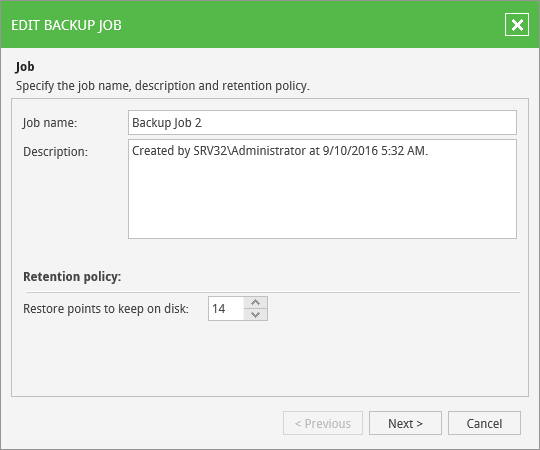Click the bold 'Job' heading
540x450 pixels.
25,66
